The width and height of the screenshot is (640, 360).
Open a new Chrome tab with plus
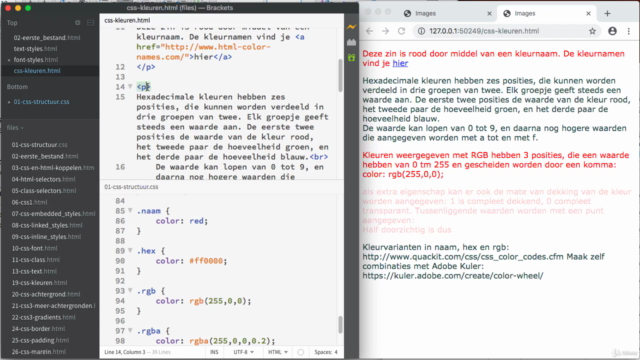pyautogui.click(x=607, y=13)
